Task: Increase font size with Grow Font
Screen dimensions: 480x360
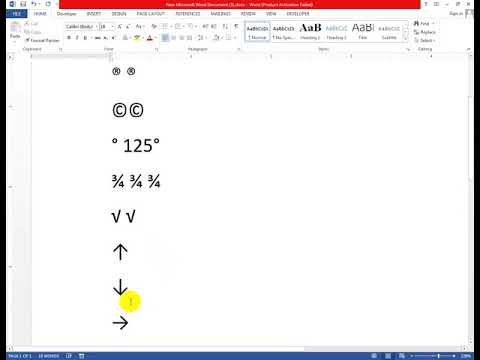Action: (120, 26)
